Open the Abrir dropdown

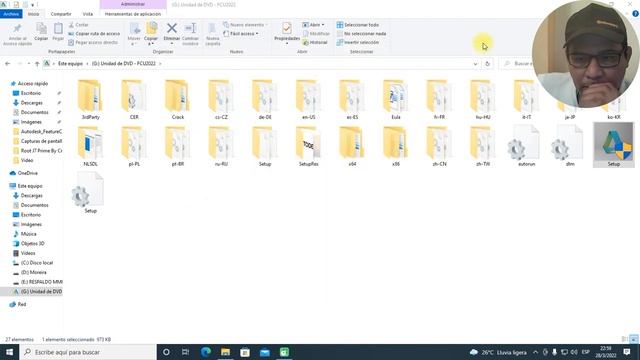(313, 25)
